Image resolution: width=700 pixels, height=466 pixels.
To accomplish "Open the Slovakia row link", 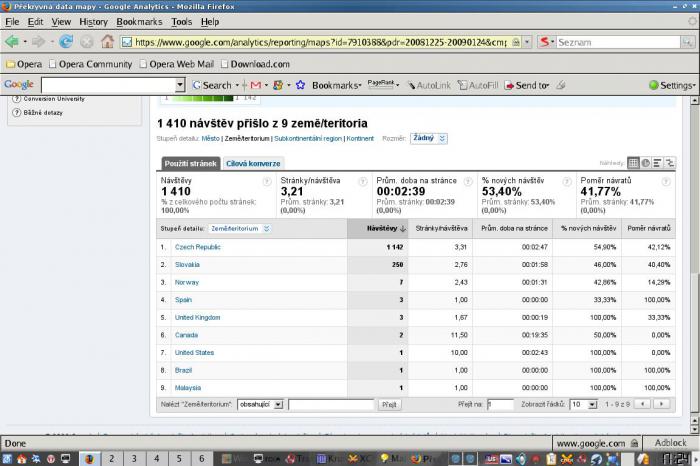I will (187, 265).
